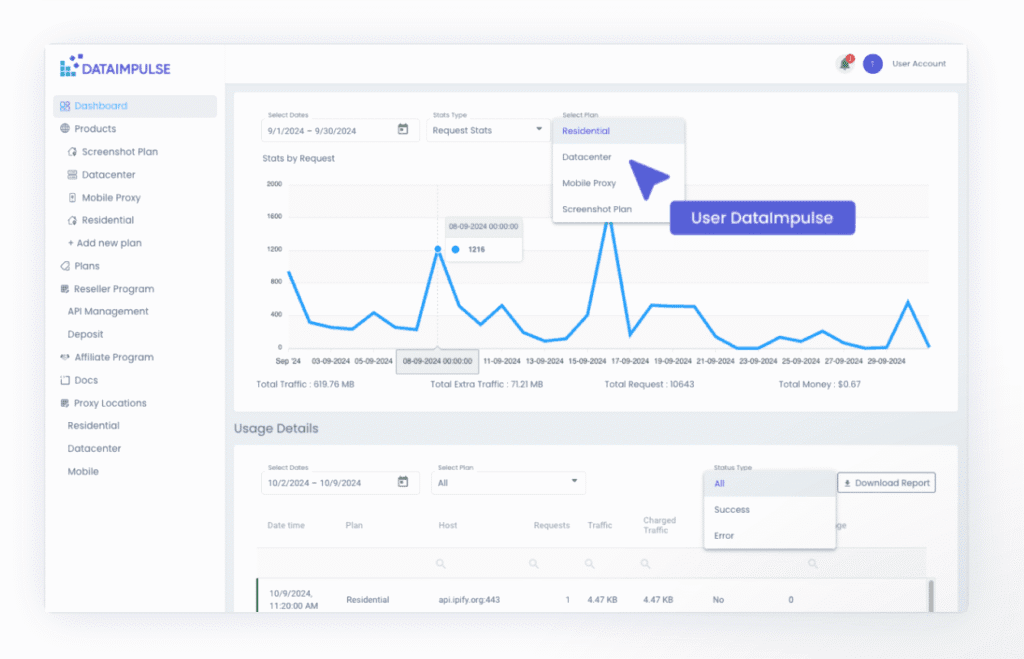Click the usage details dates input field

tap(340, 483)
